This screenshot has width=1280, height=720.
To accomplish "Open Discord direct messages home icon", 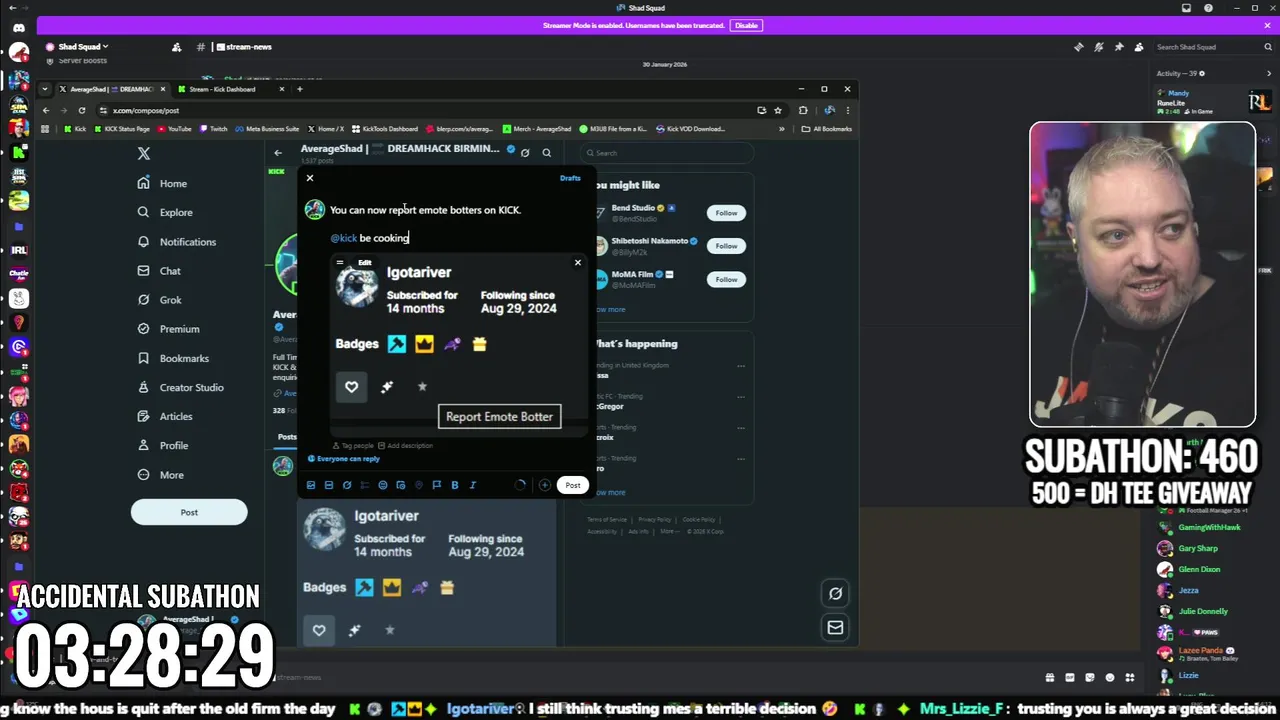I will [18, 28].
